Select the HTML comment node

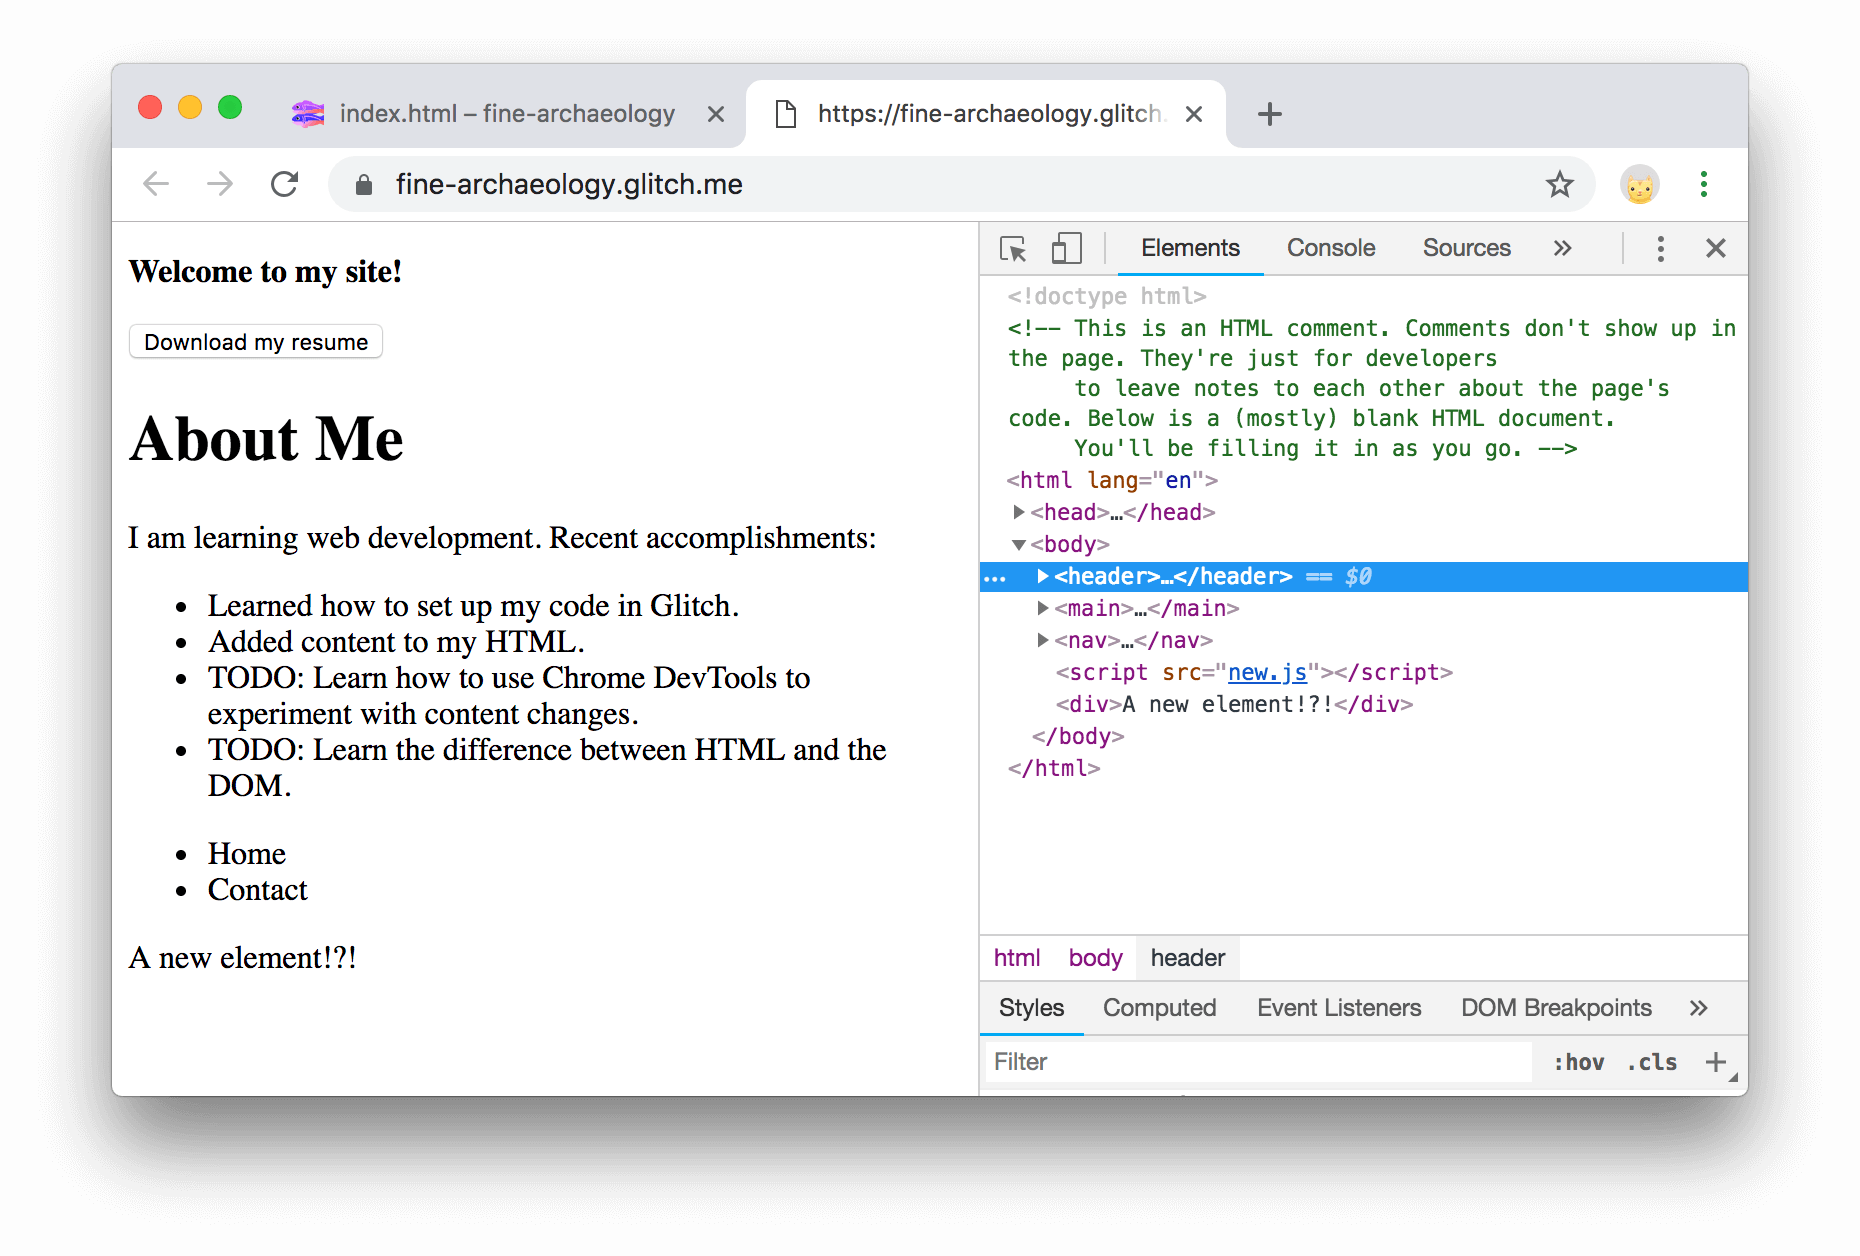(1371, 388)
